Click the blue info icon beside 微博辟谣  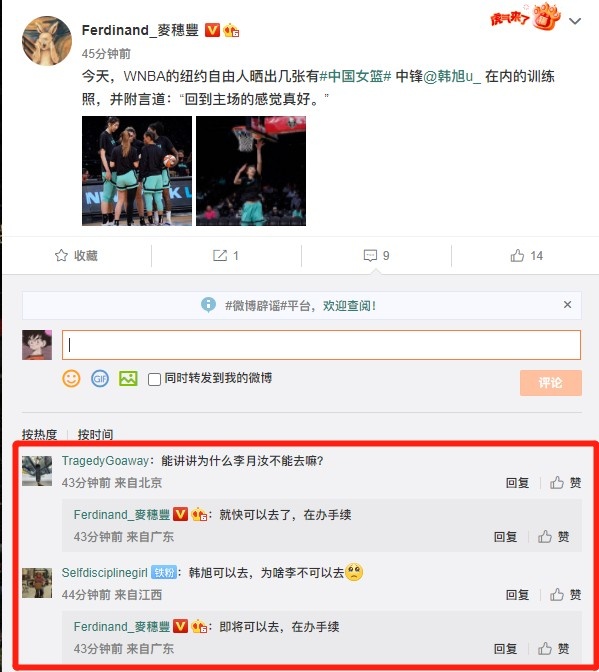pos(208,305)
